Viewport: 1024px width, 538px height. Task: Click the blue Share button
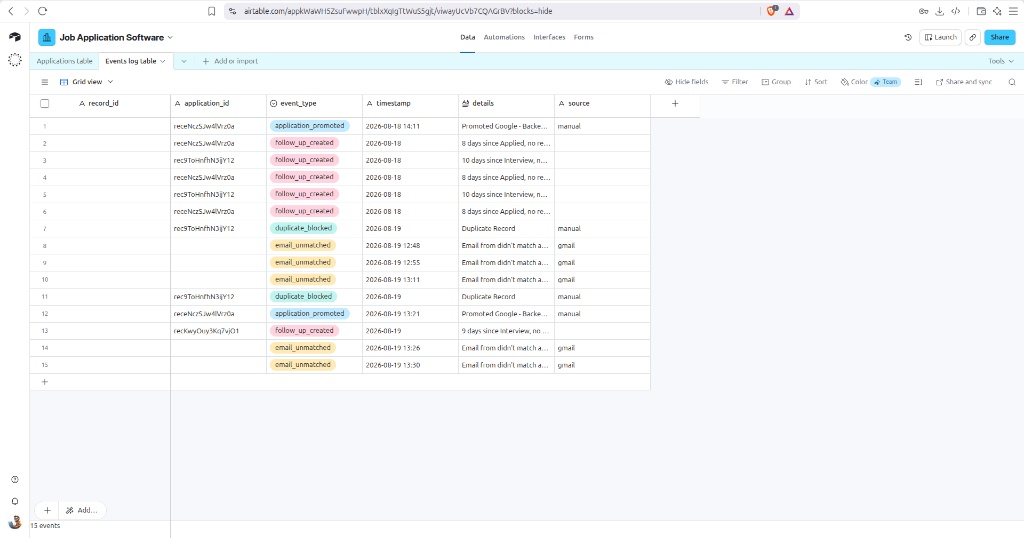tap(999, 37)
